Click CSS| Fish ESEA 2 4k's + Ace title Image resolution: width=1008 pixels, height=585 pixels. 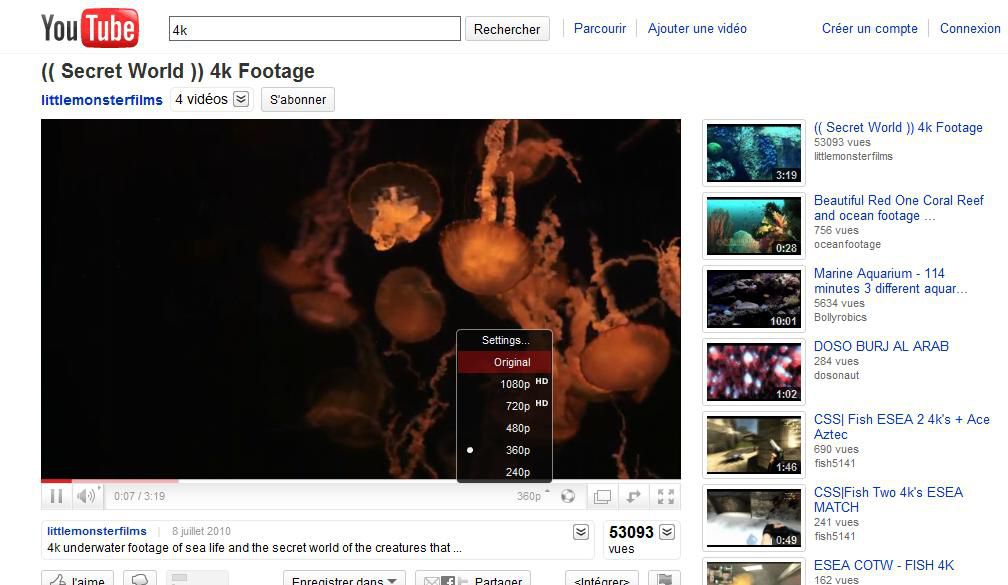(902, 427)
